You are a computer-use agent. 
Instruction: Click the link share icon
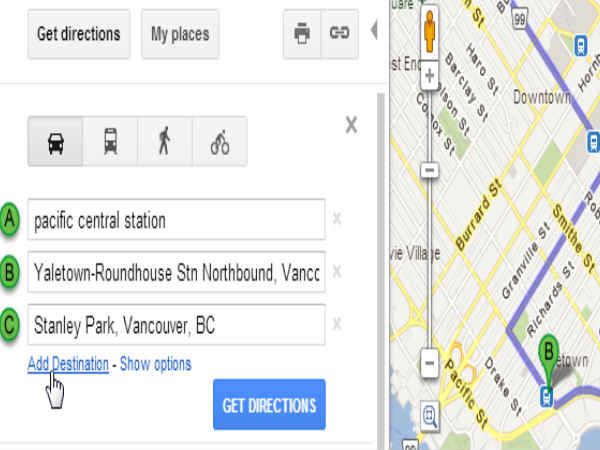339,34
